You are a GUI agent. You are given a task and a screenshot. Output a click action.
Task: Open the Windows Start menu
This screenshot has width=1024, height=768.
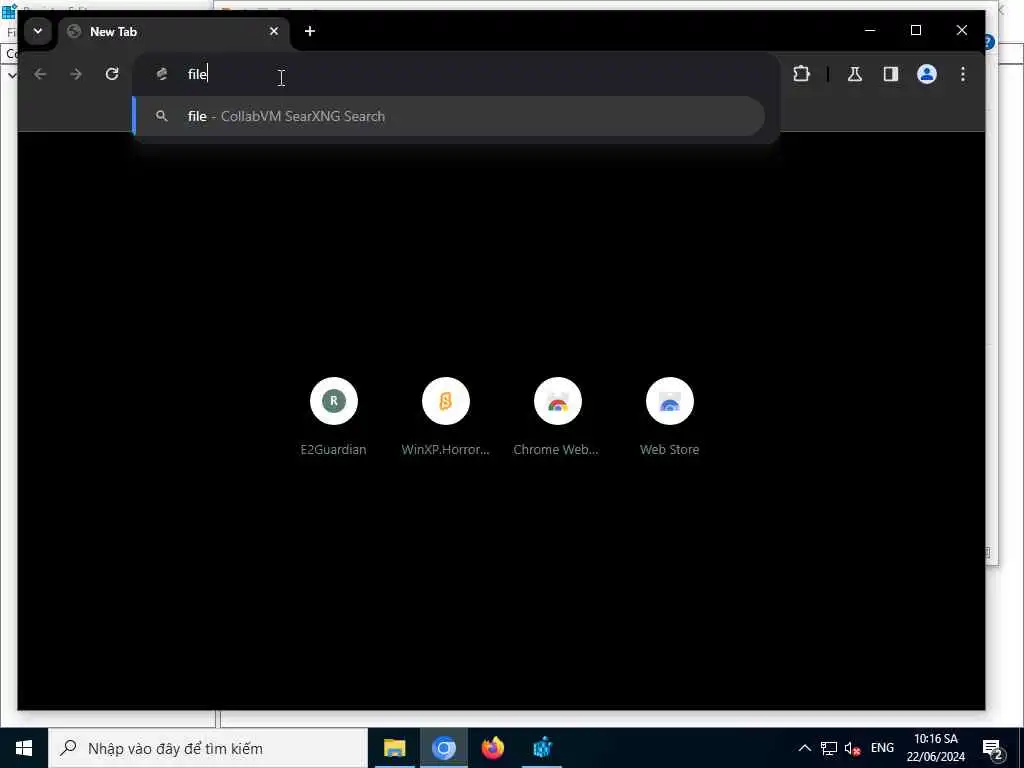point(24,748)
